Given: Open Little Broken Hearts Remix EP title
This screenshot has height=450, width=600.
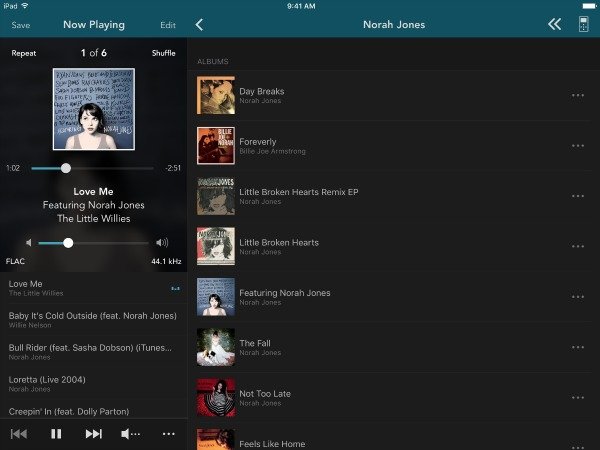Looking at the screenshot, I should click(x=298, y=192).
